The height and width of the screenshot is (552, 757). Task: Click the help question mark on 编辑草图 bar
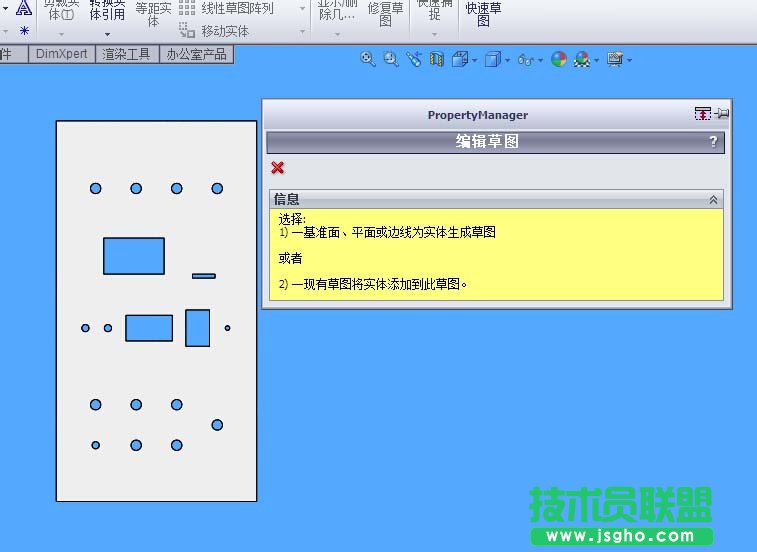(x=713, y=142)
